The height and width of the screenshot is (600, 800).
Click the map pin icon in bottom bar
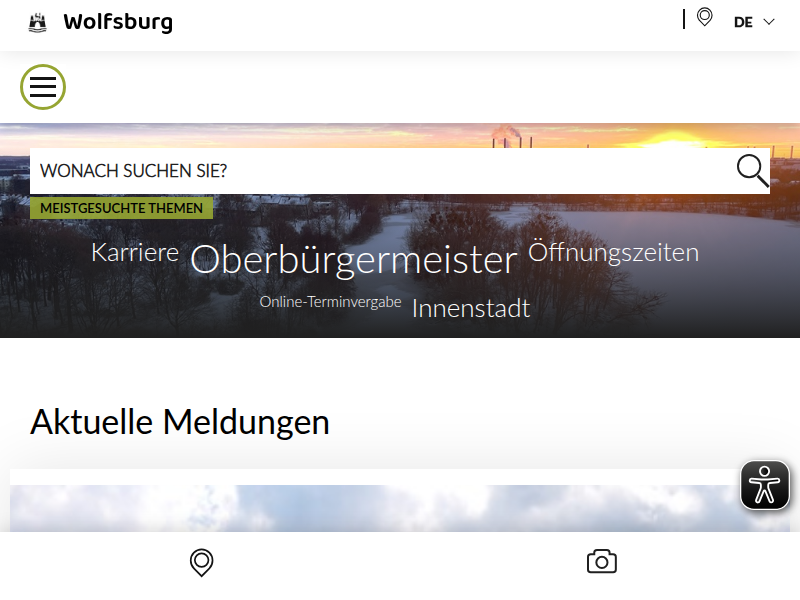point(202,562)
